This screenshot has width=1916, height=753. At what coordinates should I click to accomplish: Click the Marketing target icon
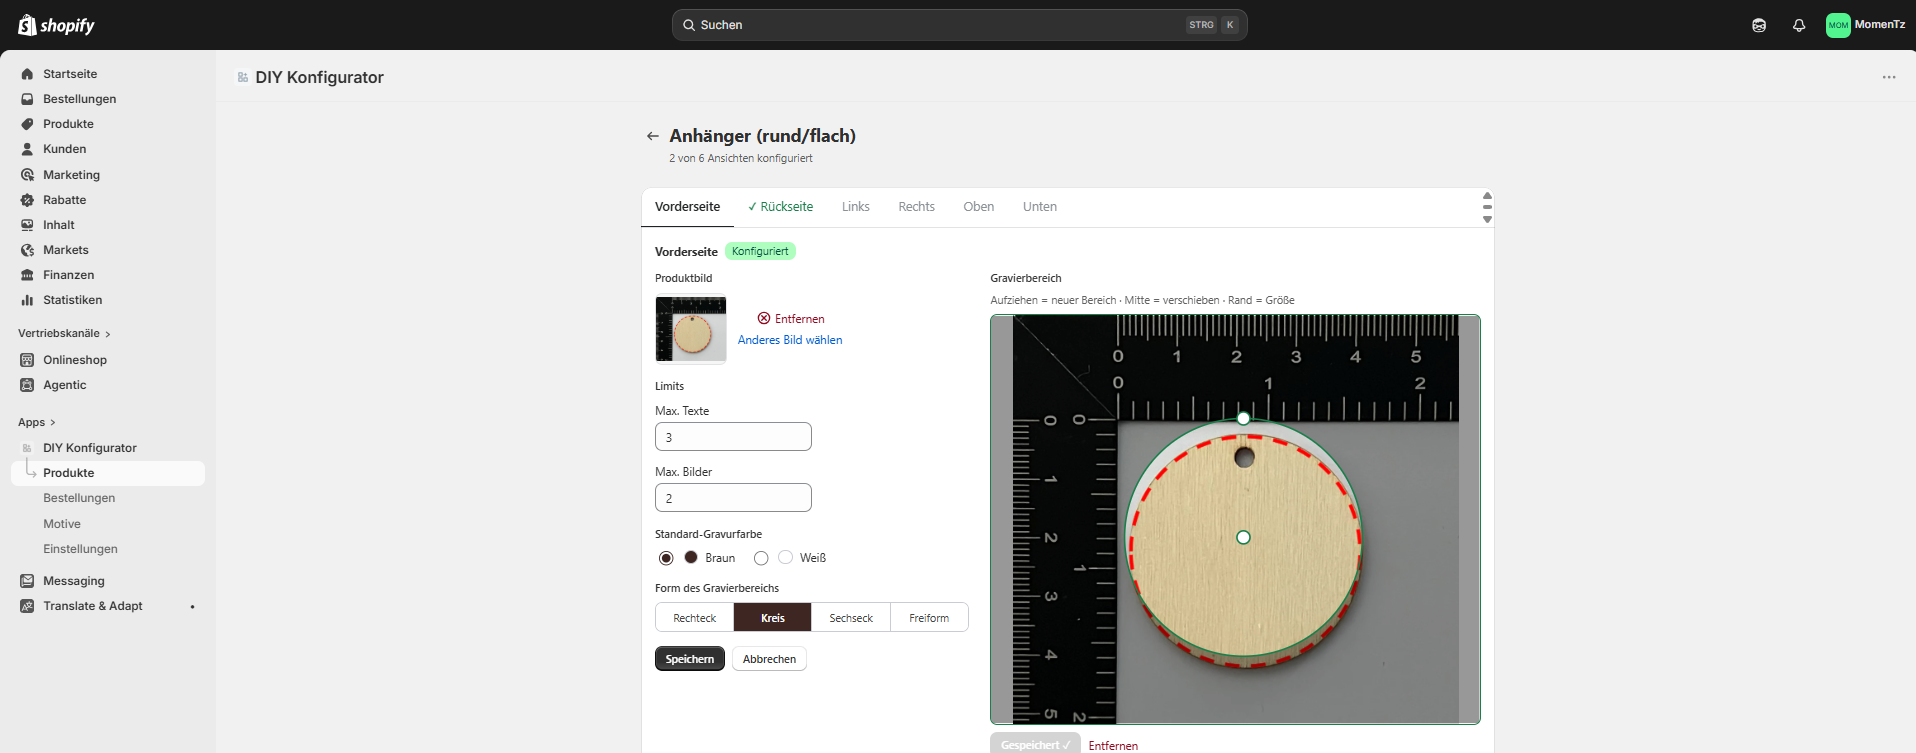27,175
